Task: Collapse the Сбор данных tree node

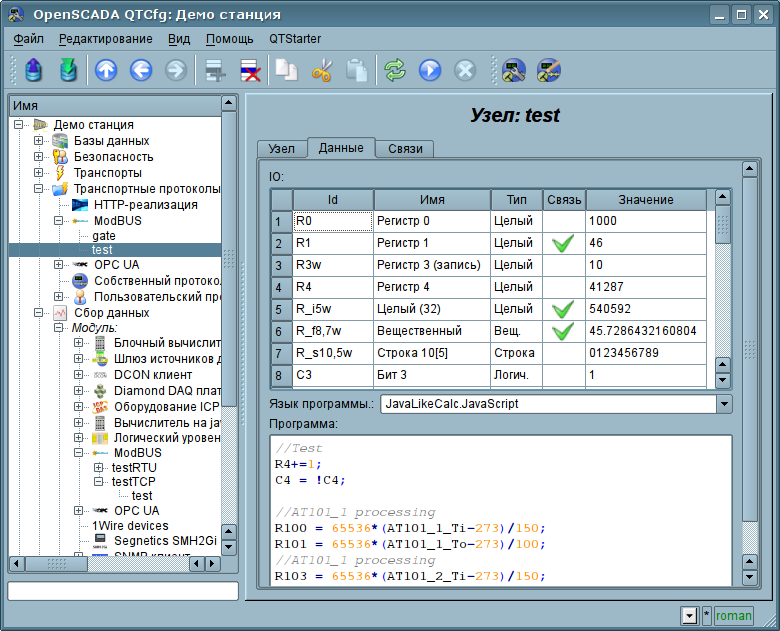Action: (38, 313)
